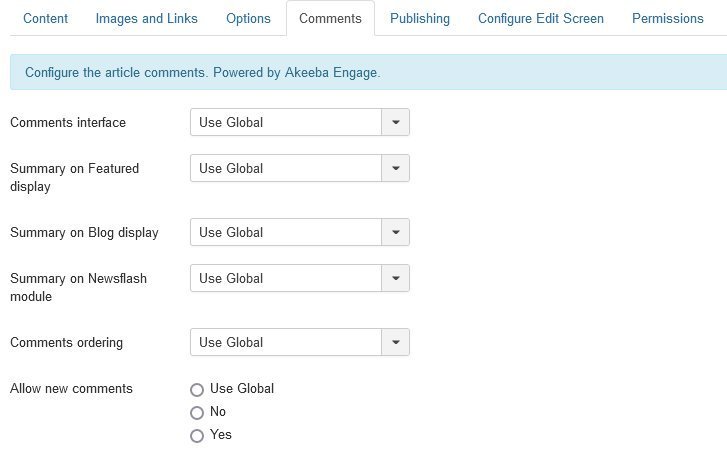The width and height of the screenshot is (727, 458).
Task: Select the Comments tab
Action: 330,18
